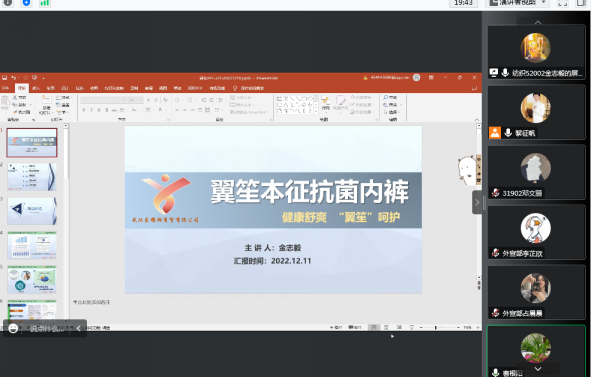This screenshot has height=378, width=592.
Task: Click the Find magnifier icon in ribbon
Action: [385, 97]
